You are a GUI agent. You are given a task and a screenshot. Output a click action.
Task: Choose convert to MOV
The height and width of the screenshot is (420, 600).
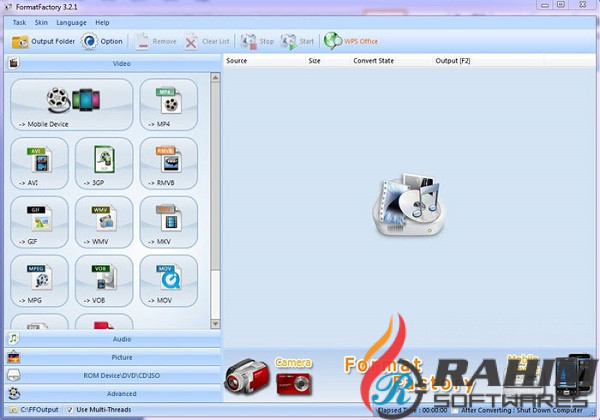click(x=169, y=281)
